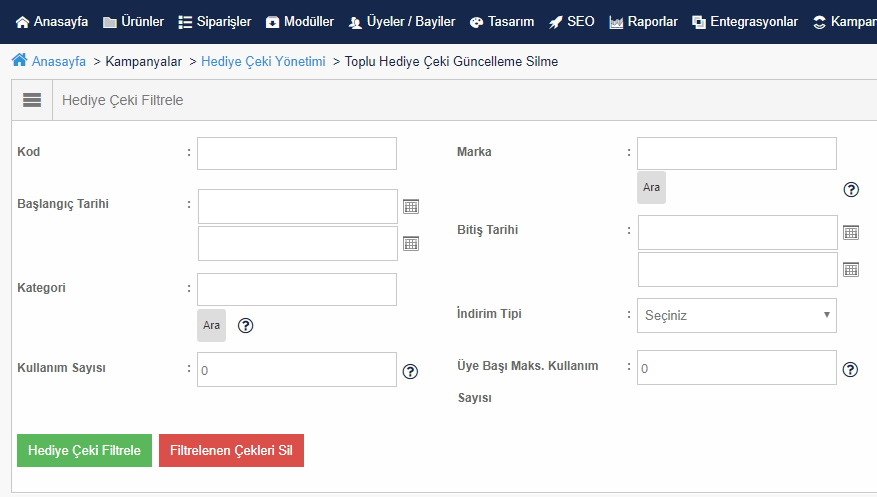Open second Başlangıç Tarihi calendar picker
The width and height of the screenshot is (877, 497).
(x=411, y=244)
